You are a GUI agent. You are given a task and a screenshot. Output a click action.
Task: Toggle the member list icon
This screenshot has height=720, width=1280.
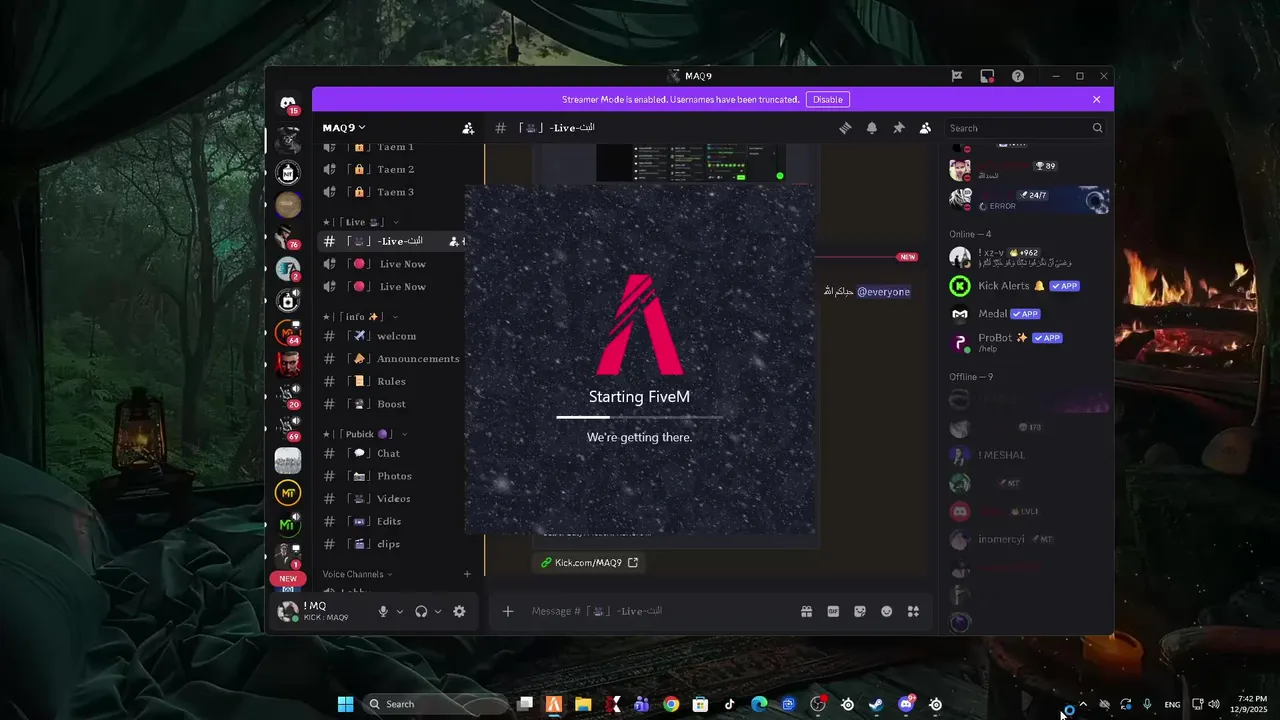[x=925, y=128]
